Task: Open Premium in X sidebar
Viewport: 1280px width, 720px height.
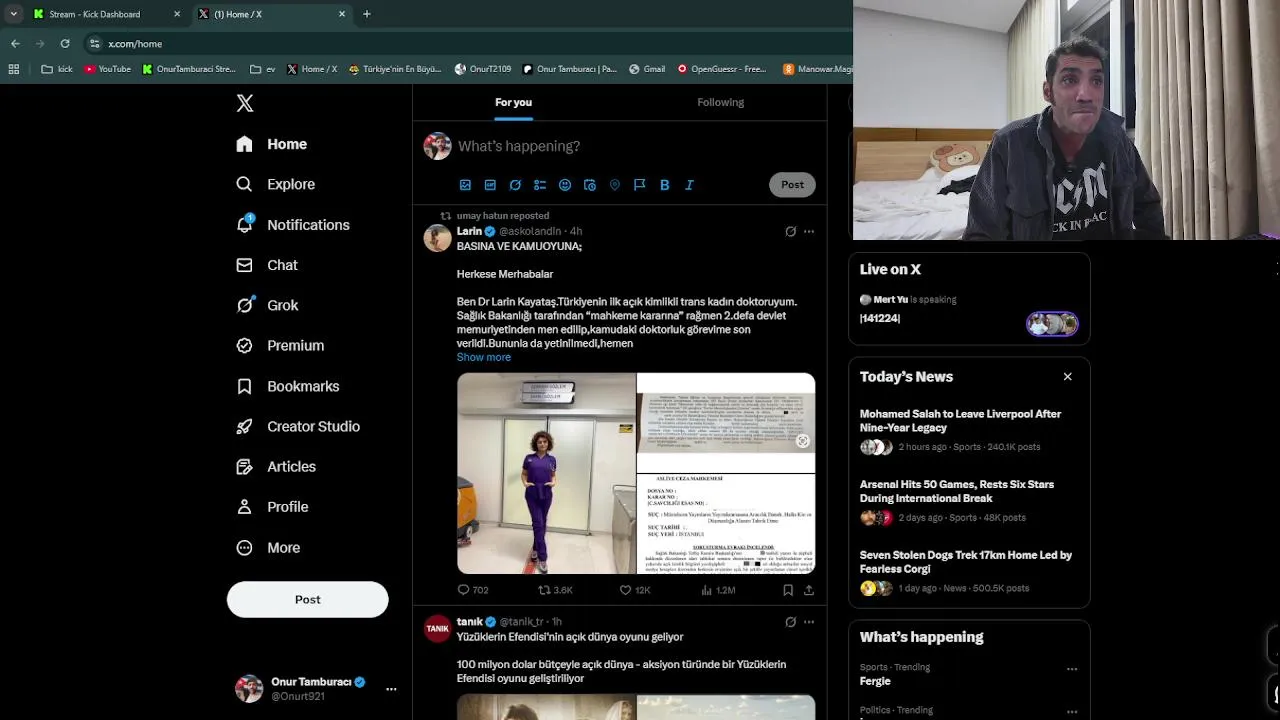Action: 280,345
